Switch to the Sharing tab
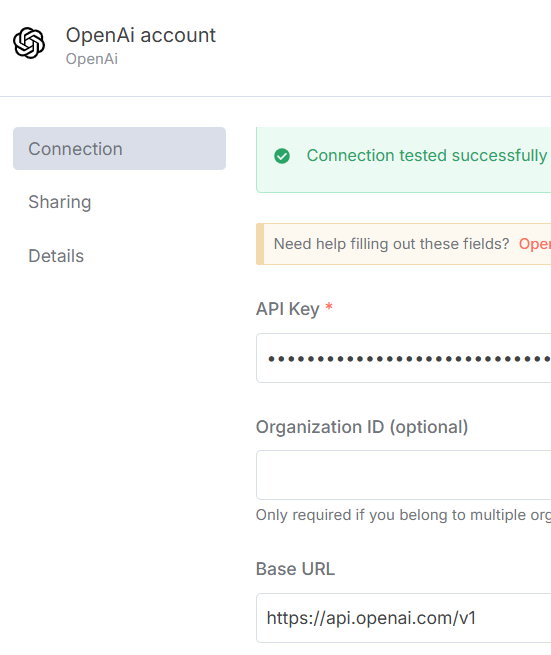Viewport: 551px width, 655px height. point(60,202)
